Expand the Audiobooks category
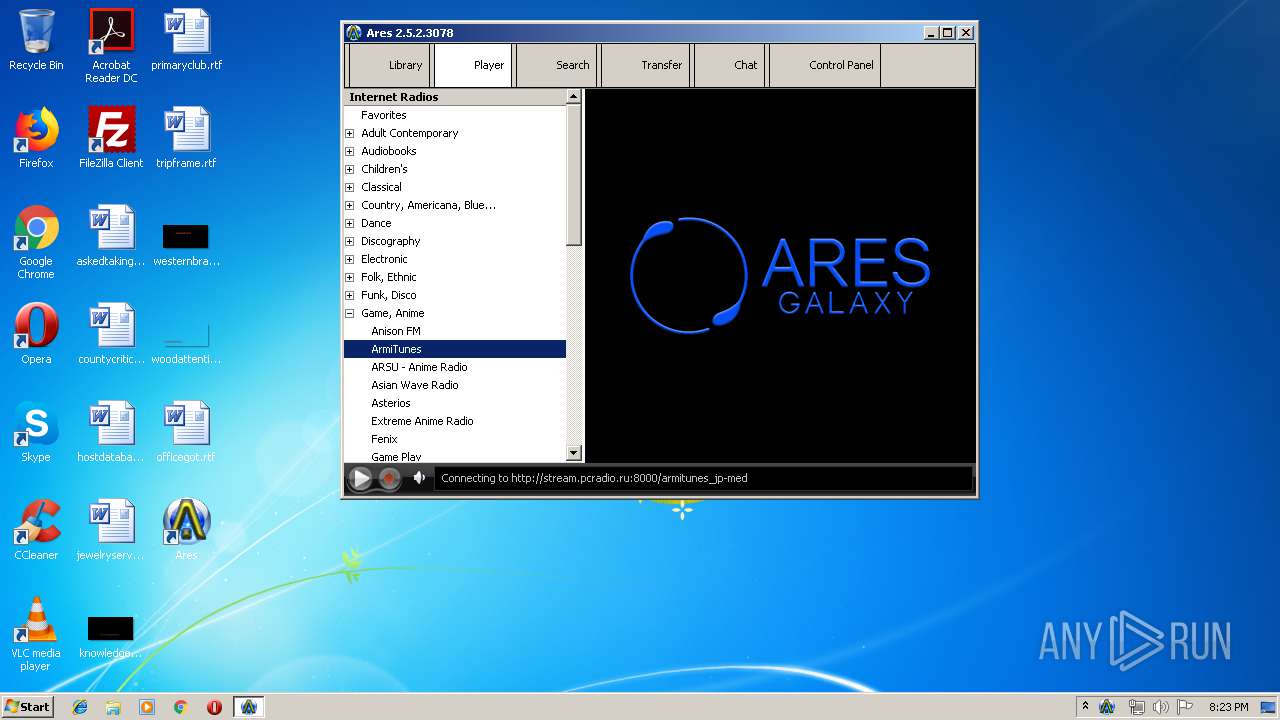The width and height of the screenshot is (1280, 720). click(x=350, y=151)
